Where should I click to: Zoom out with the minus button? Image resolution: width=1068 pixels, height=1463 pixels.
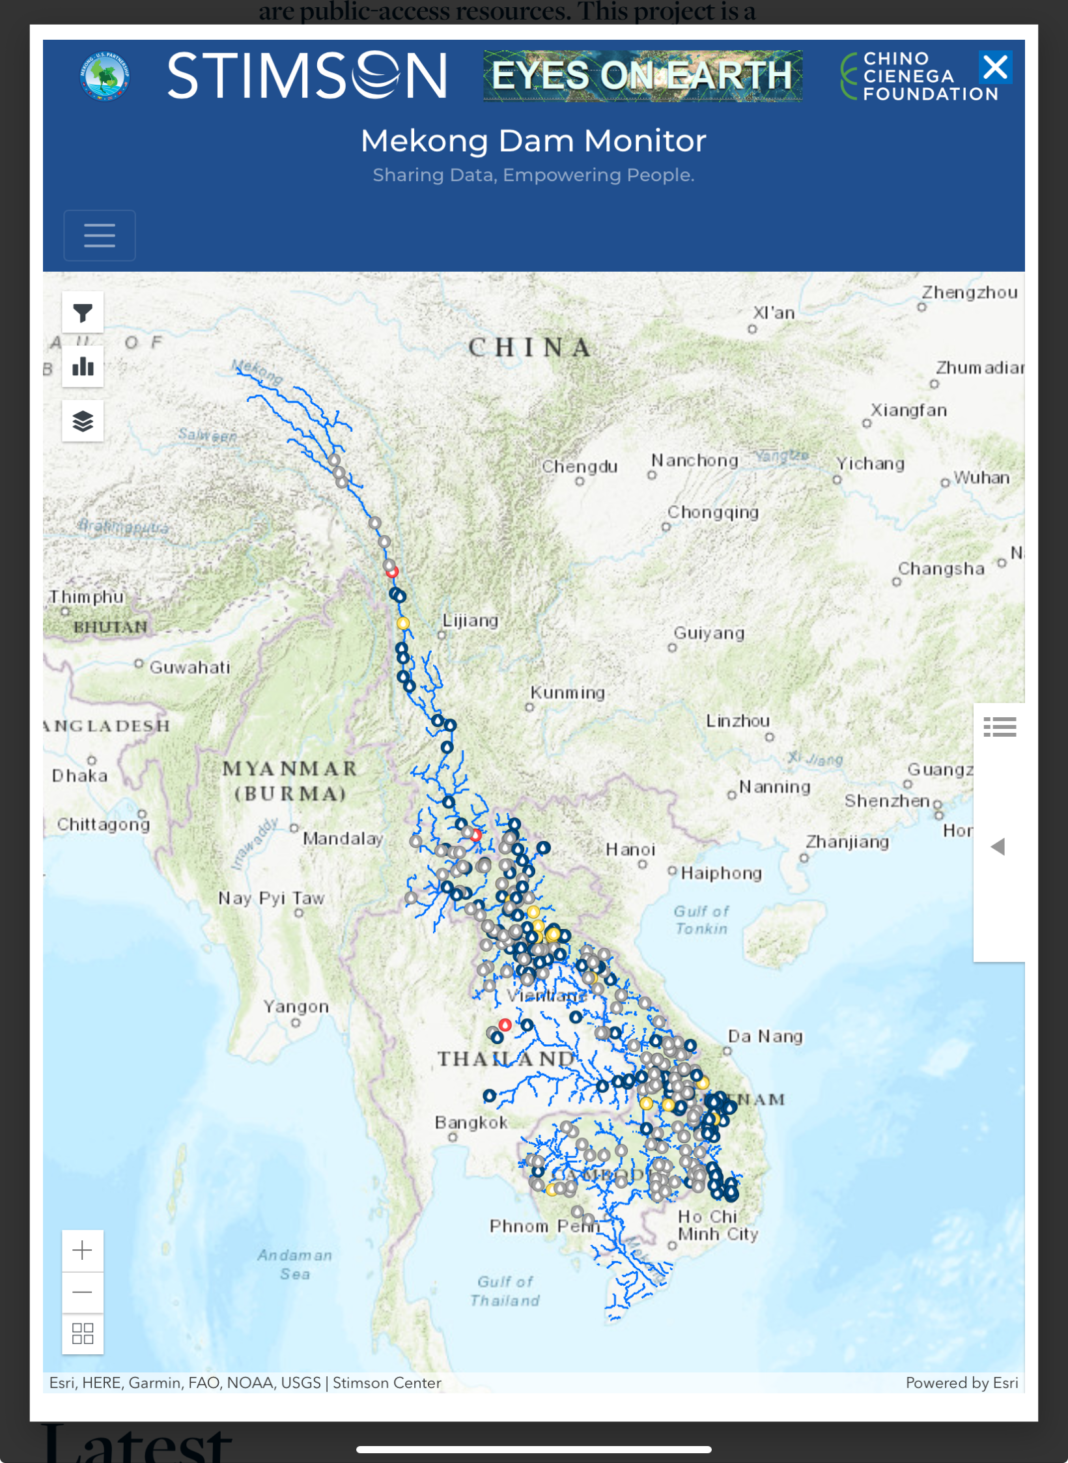click(x=83, y=1292)
